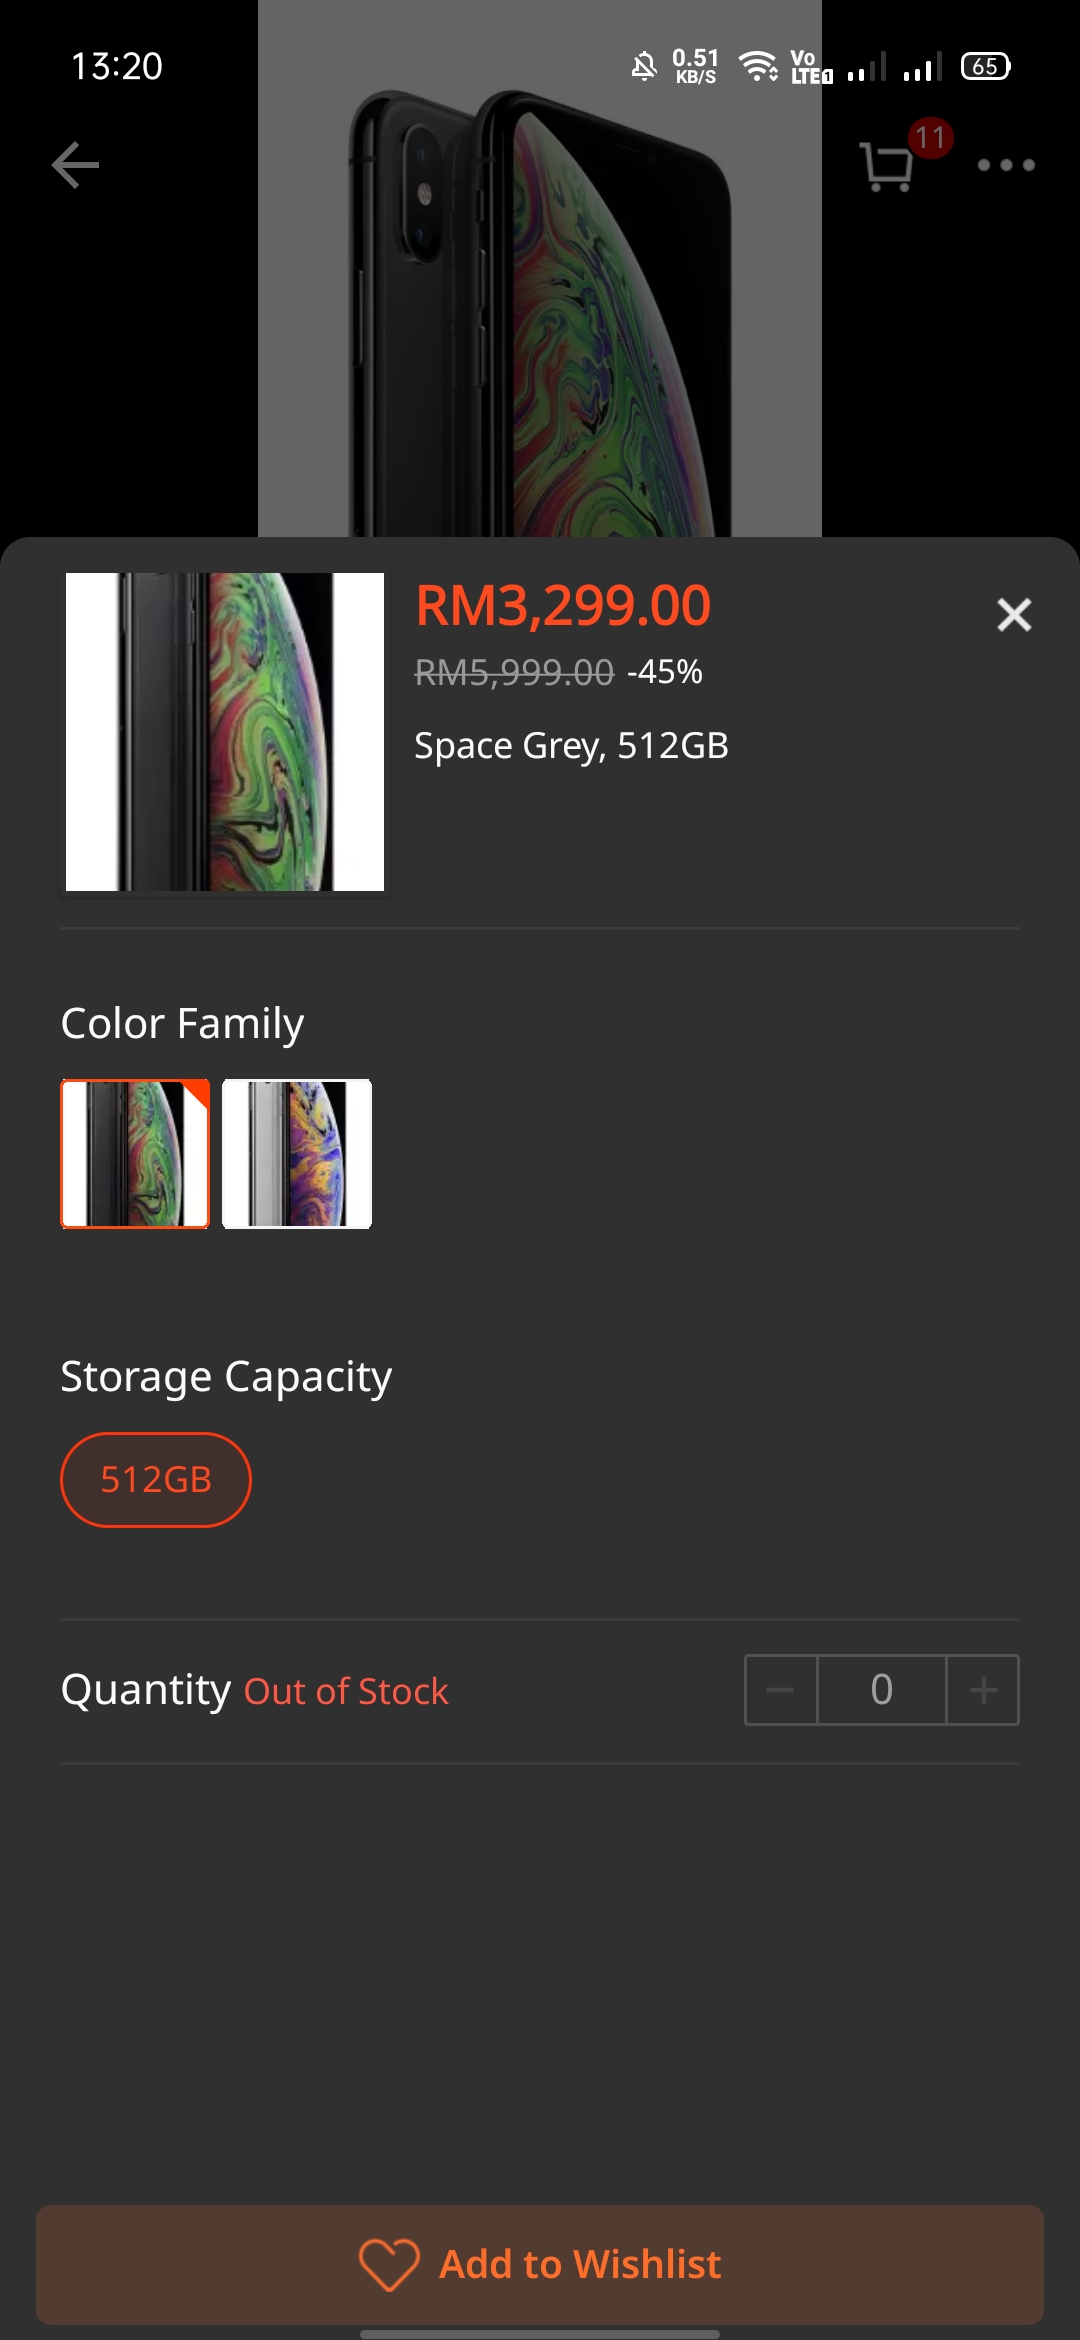1080x2340 pixels.
Task: Click the quantity number field
Action: pos(882,1690)
